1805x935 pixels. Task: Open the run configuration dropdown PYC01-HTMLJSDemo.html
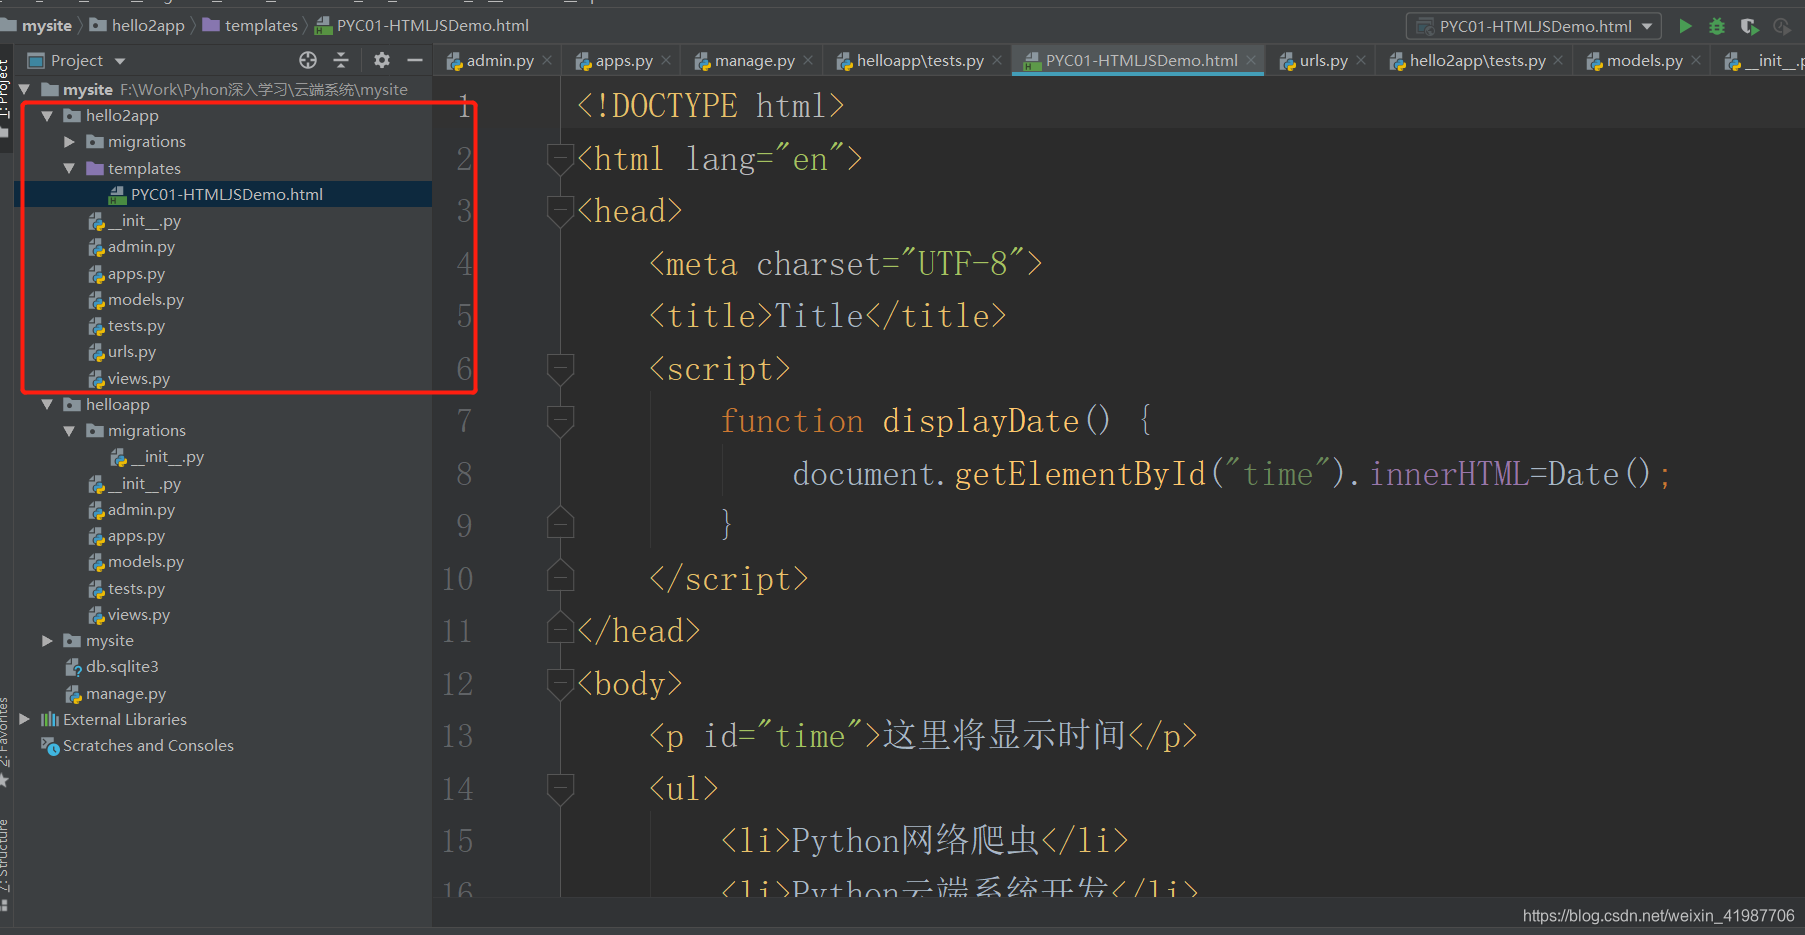coord(1534,26)
